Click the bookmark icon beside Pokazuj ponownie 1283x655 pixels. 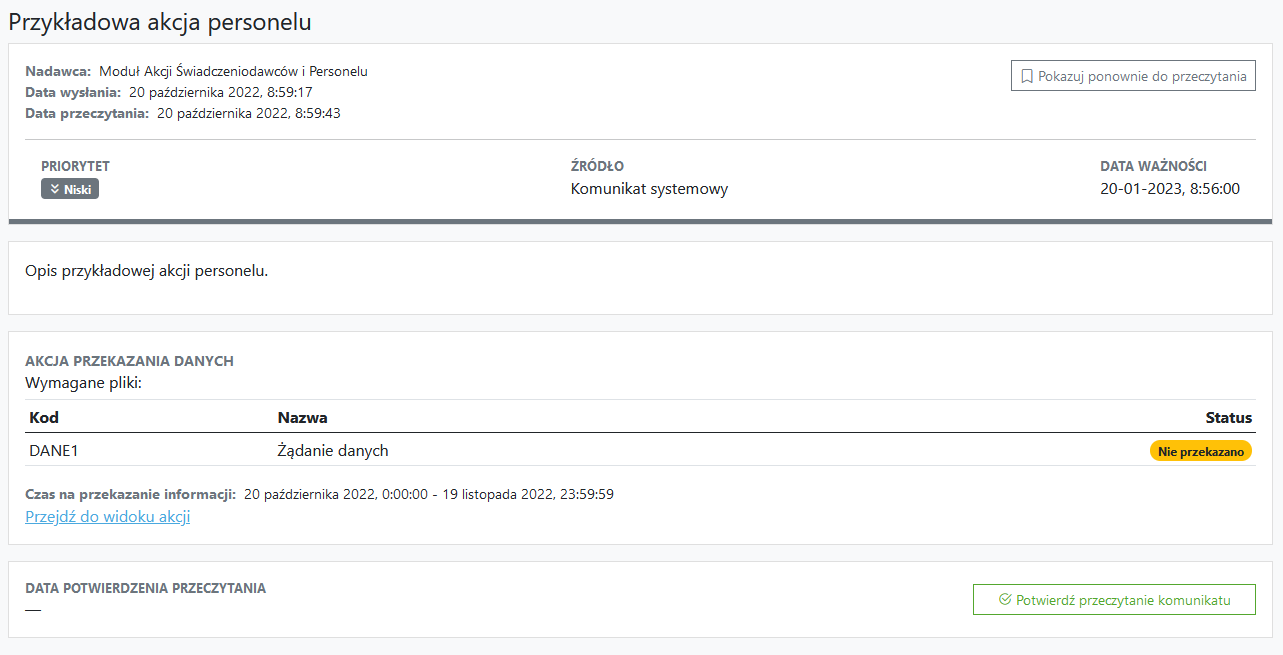[x=1026, y=76]
